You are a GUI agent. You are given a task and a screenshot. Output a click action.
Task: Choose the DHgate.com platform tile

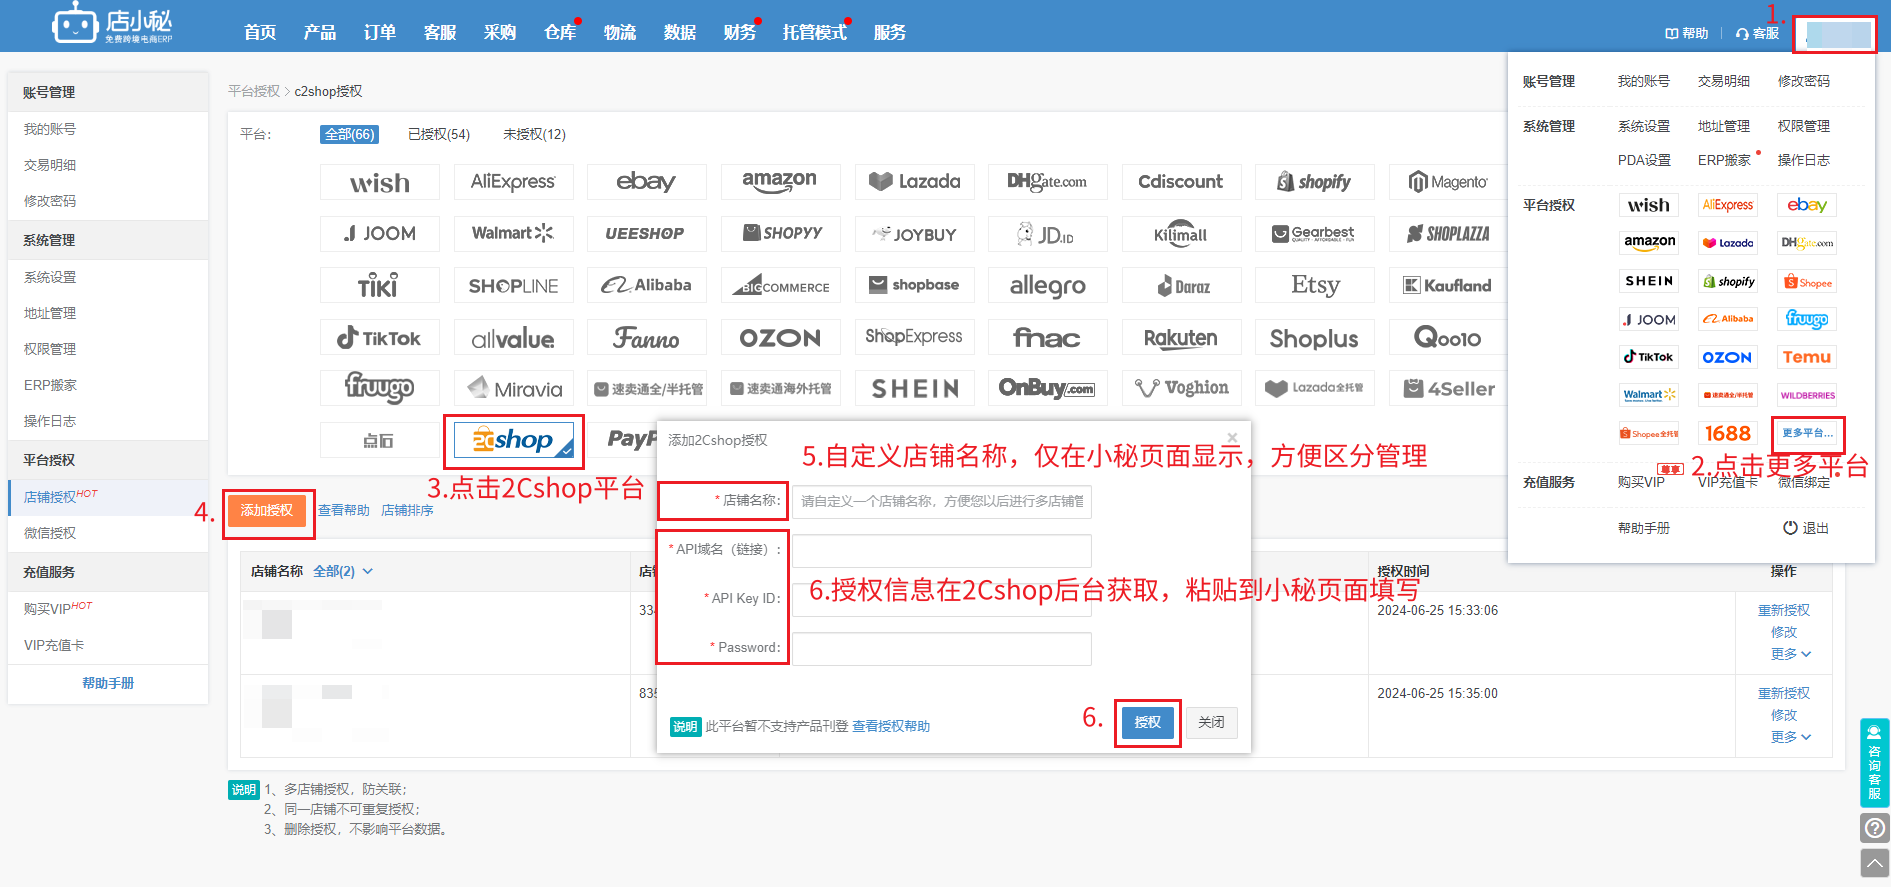1047,182
